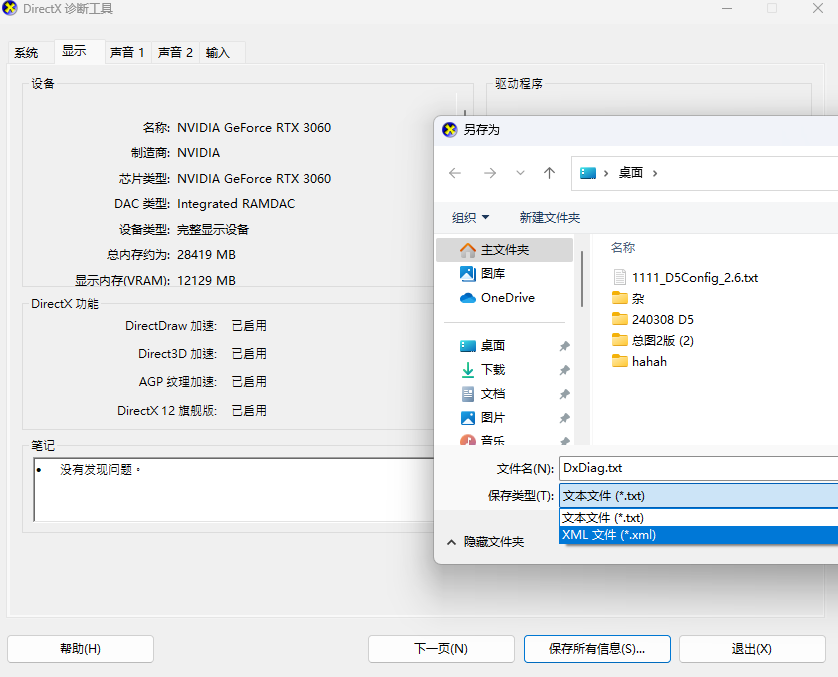Click the 退出(X) button
Viewport: 838px width, 677px height.
coord(752,649)
